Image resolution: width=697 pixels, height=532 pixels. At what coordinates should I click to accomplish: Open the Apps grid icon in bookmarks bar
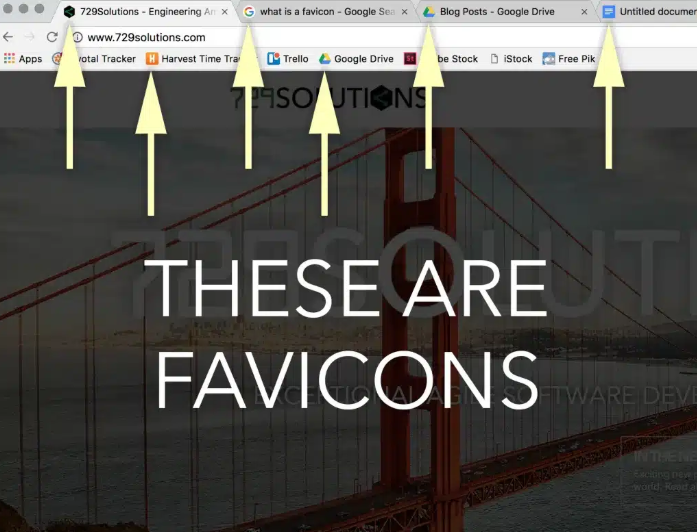point(9,58)
